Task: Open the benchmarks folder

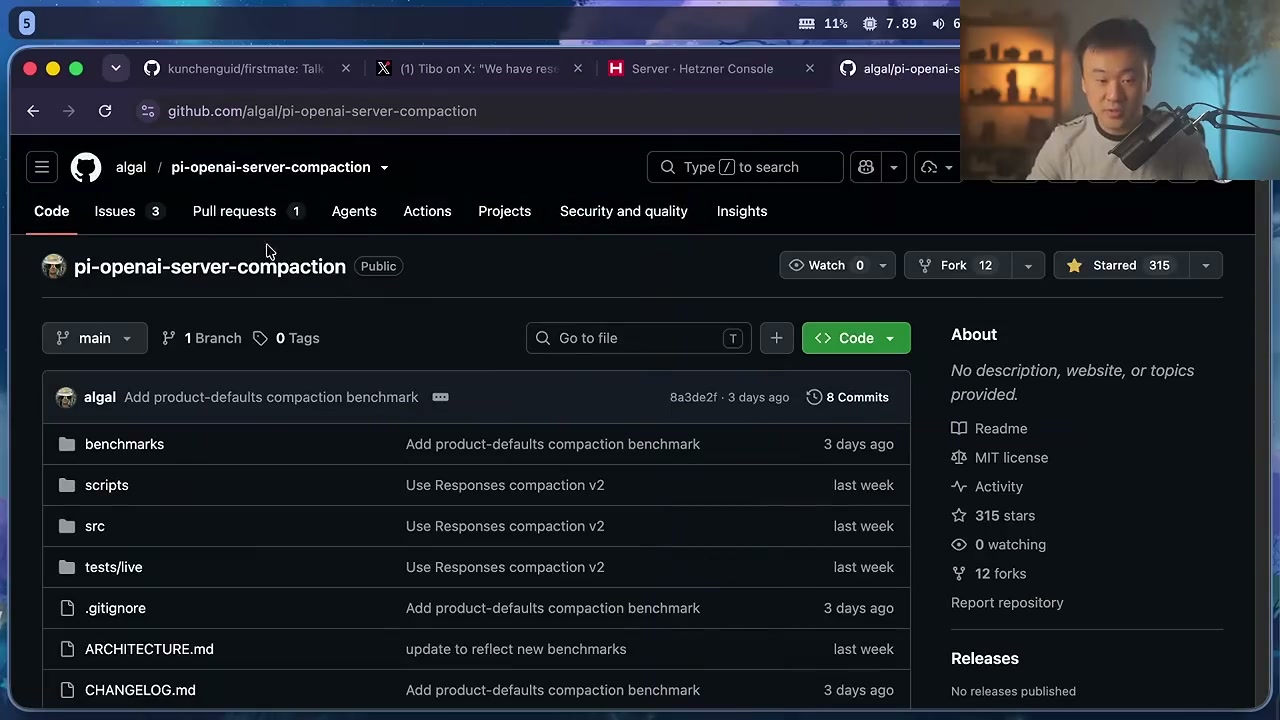Action: click(x=124, y=444)
